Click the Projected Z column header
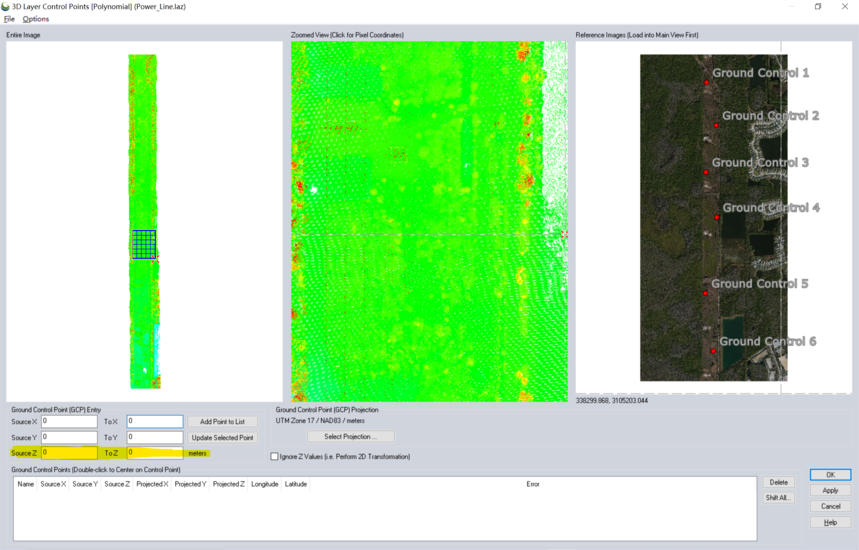This screenshot has width=859, height=550. click(x=228, y=484)
